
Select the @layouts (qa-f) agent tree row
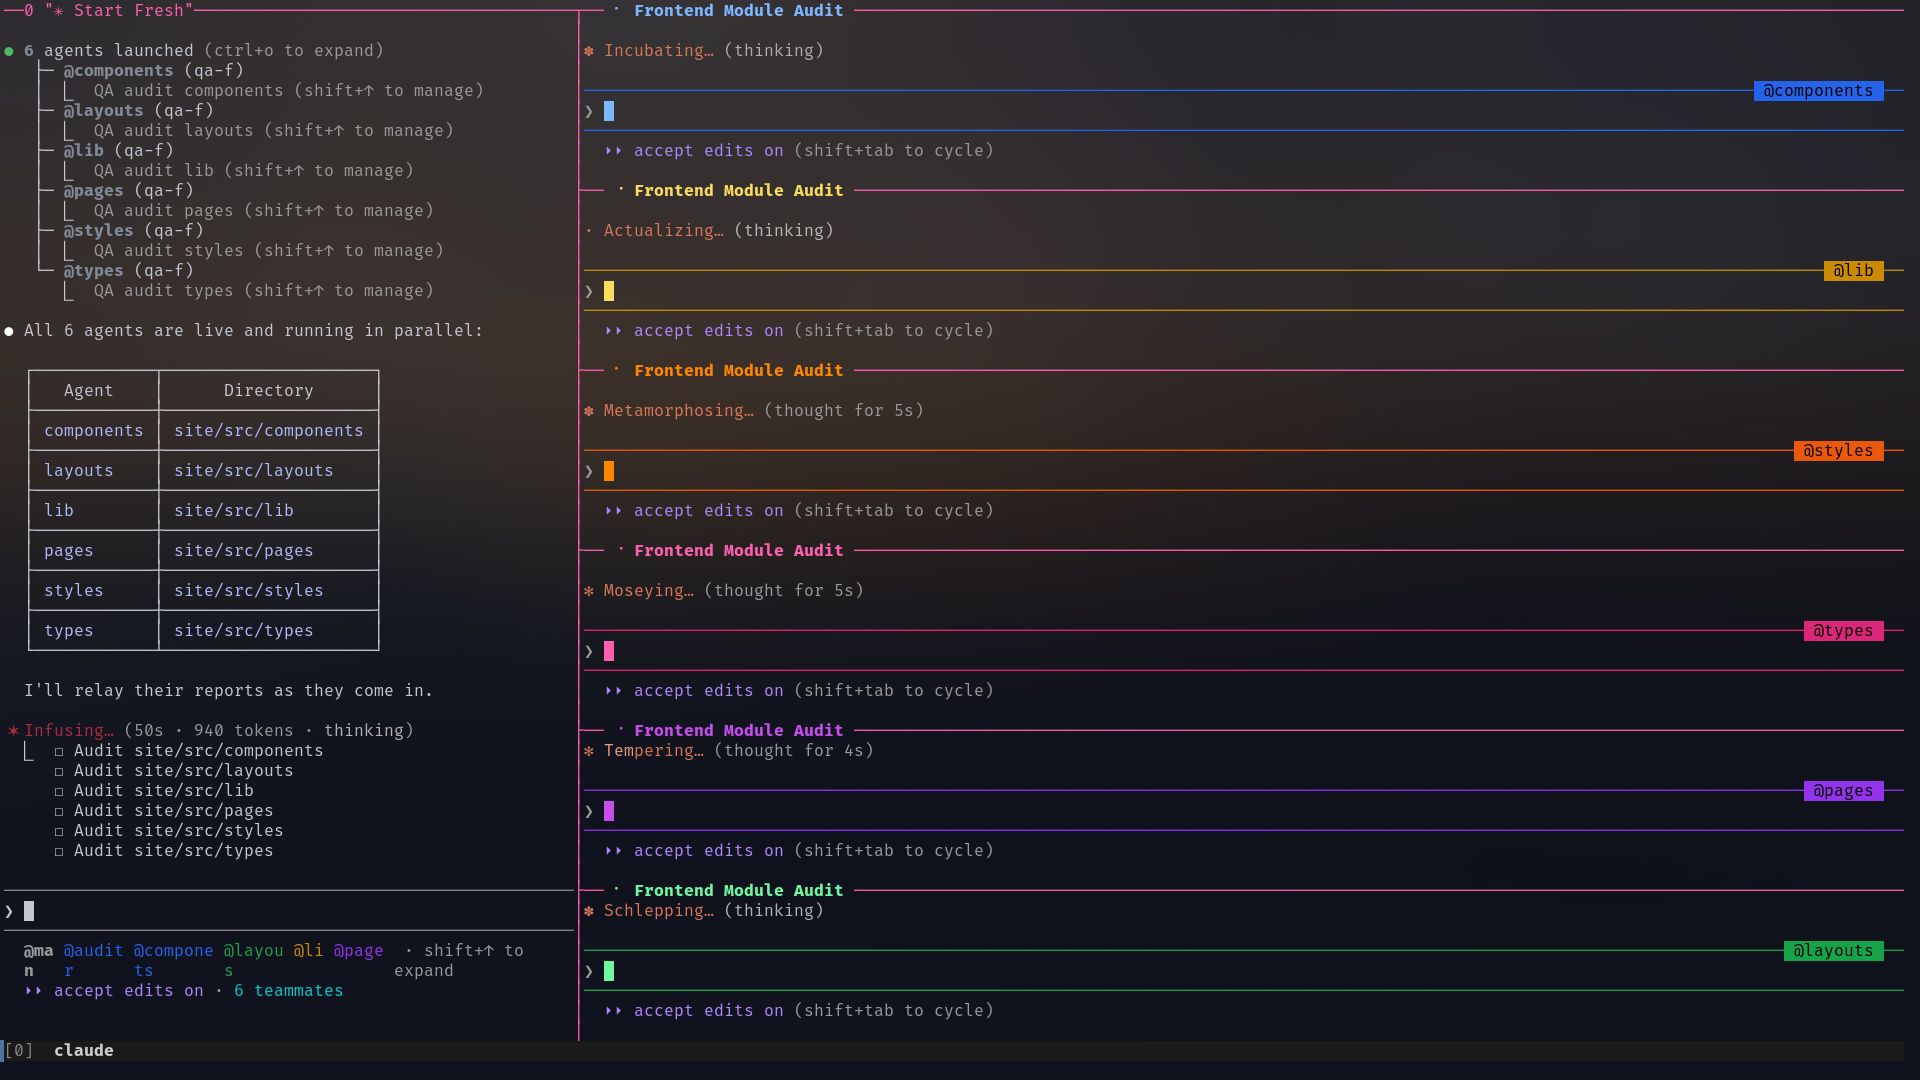[139, 111]
